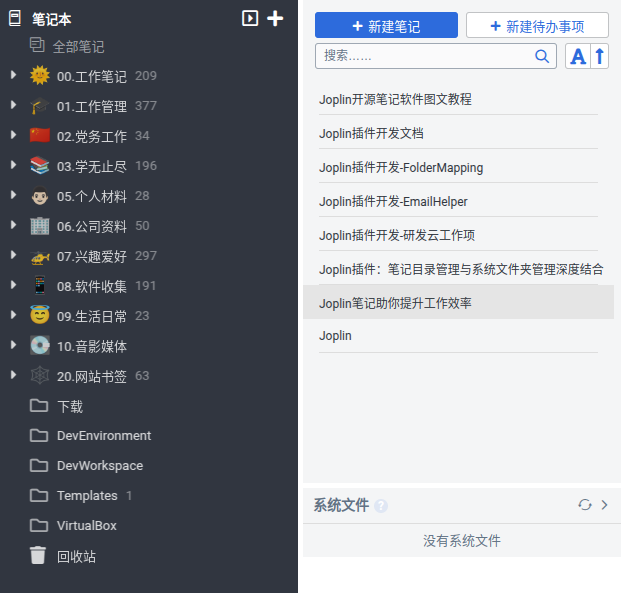Click the All Notes (全部笔记) icon

[x=37, y=45]
